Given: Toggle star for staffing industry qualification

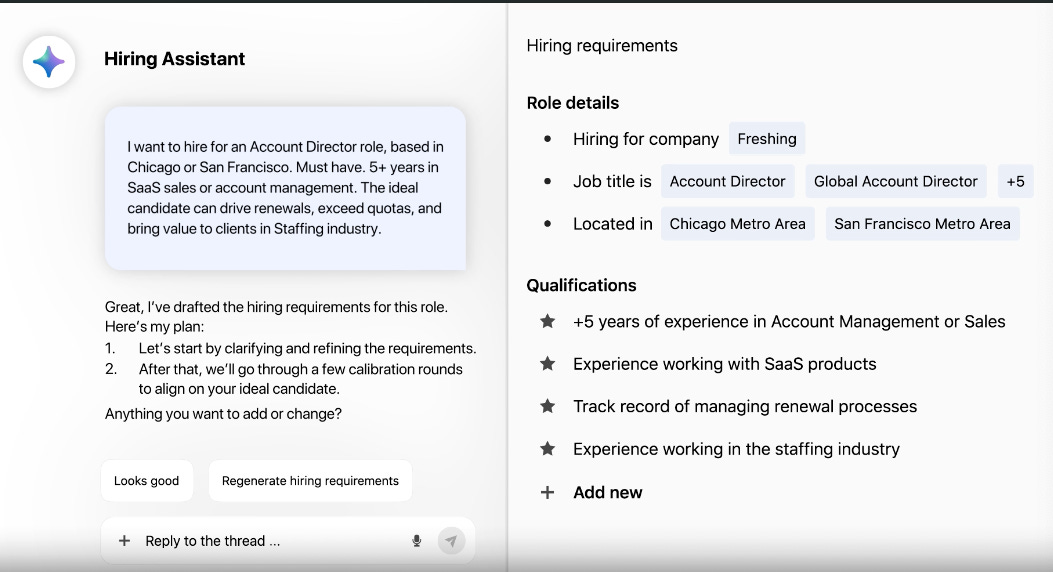Looking at the screenshot, I should click(x=547, y=448).
